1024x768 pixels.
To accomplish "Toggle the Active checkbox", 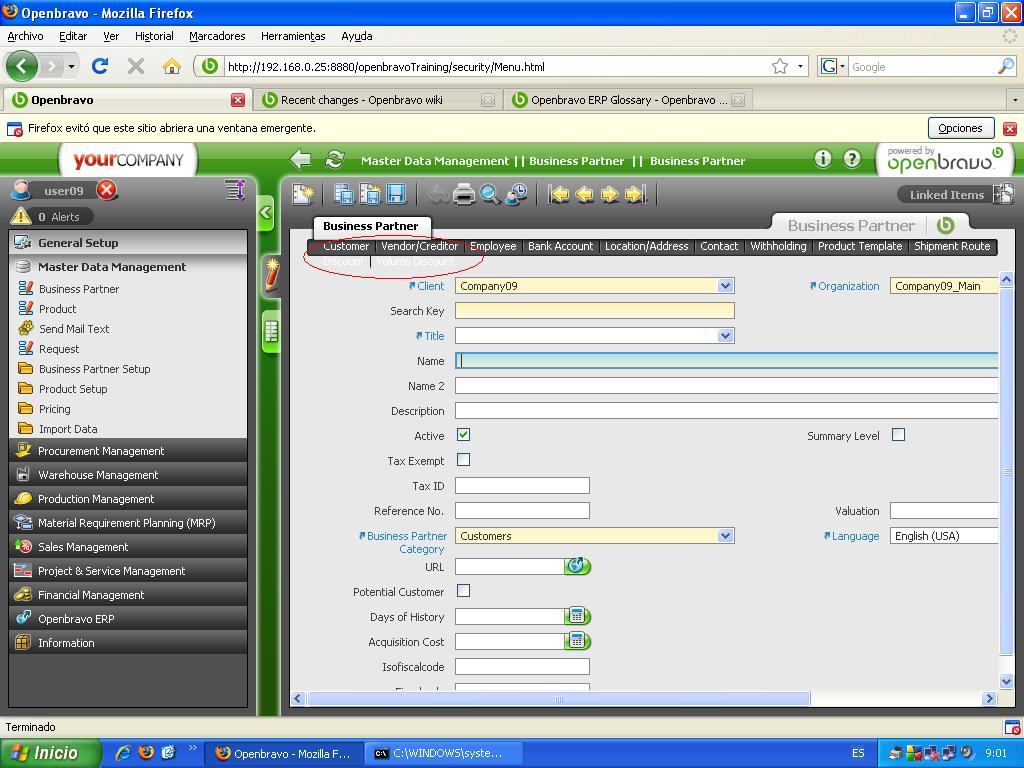I will pyautogui.click(x=463, y=435).
